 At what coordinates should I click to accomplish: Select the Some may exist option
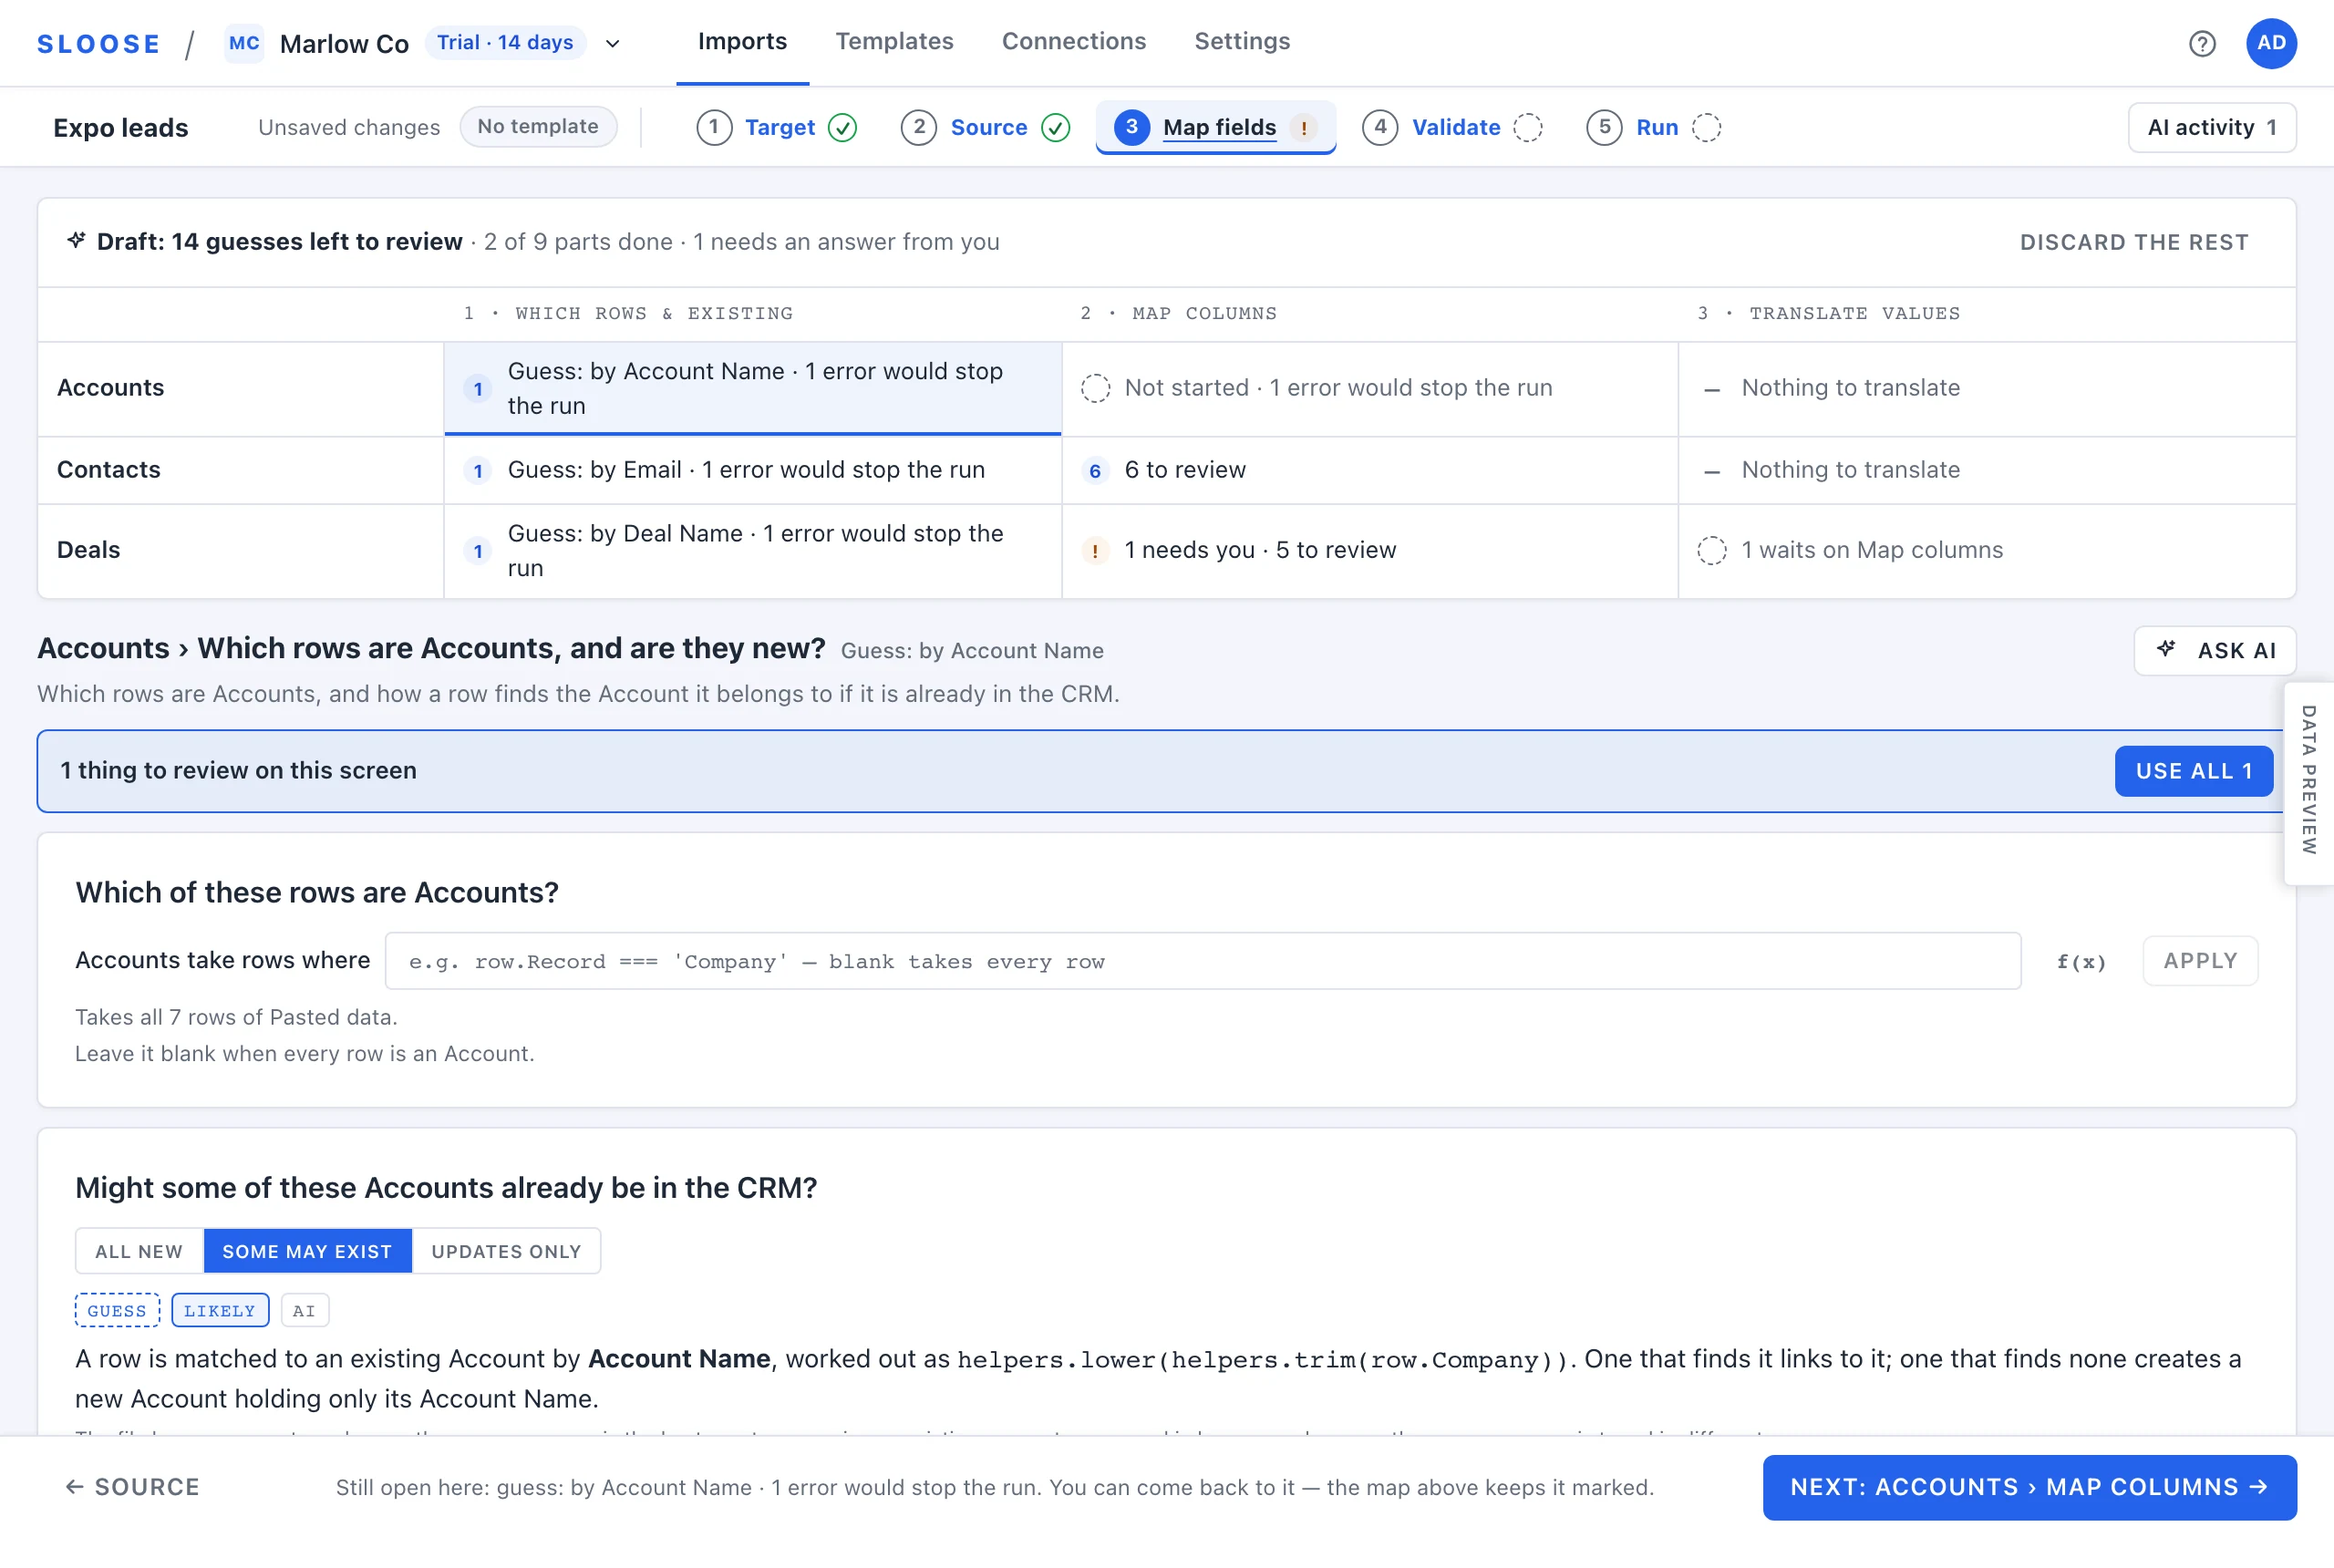pos(307,1251)
